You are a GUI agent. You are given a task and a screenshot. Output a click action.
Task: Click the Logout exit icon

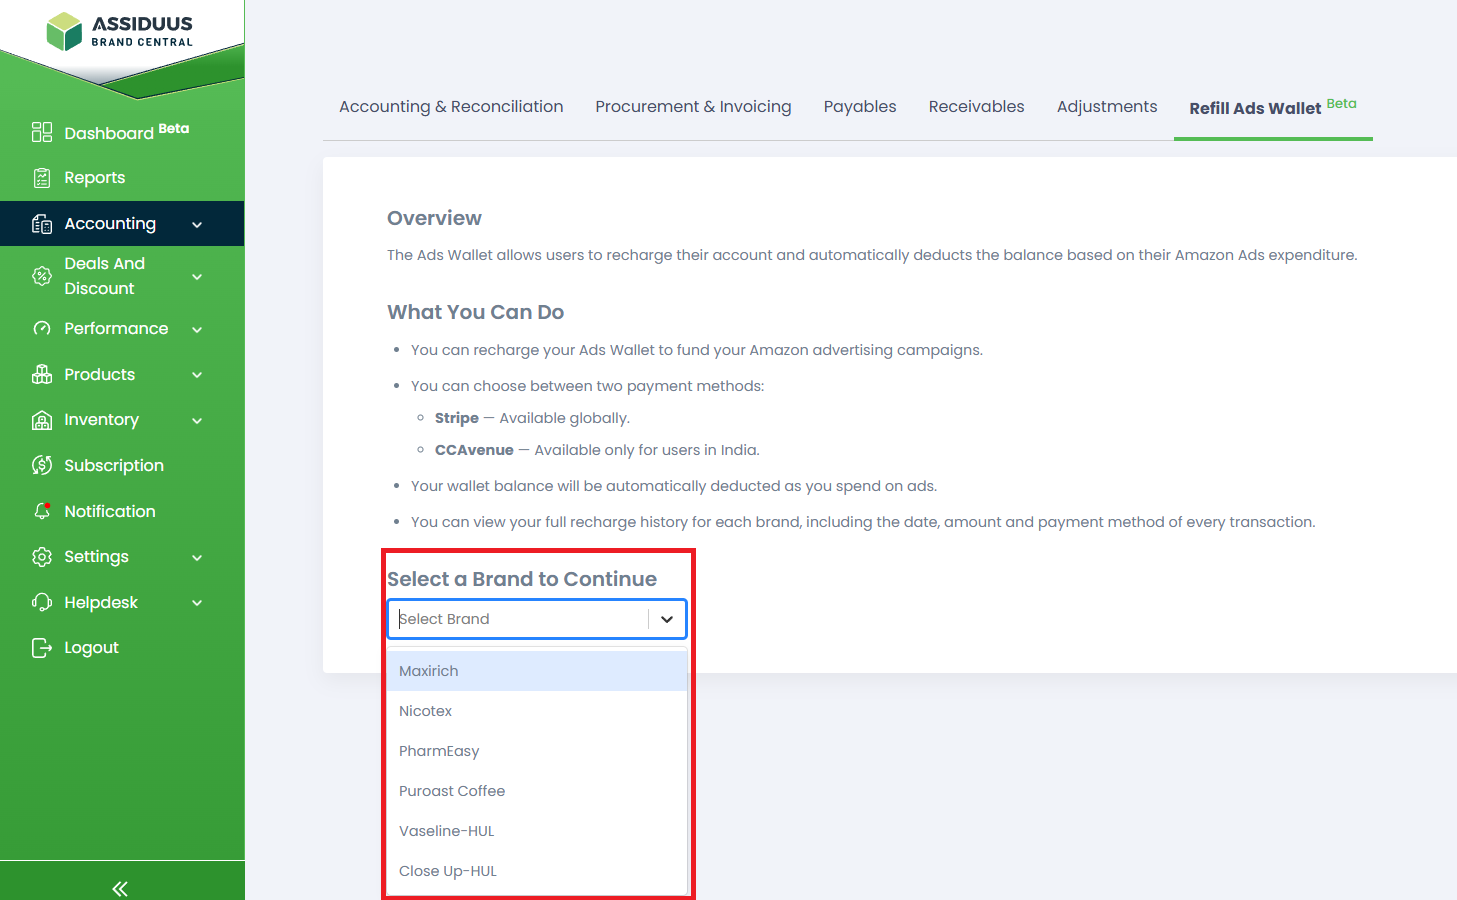pyautogui.click(x=42, y=648)
